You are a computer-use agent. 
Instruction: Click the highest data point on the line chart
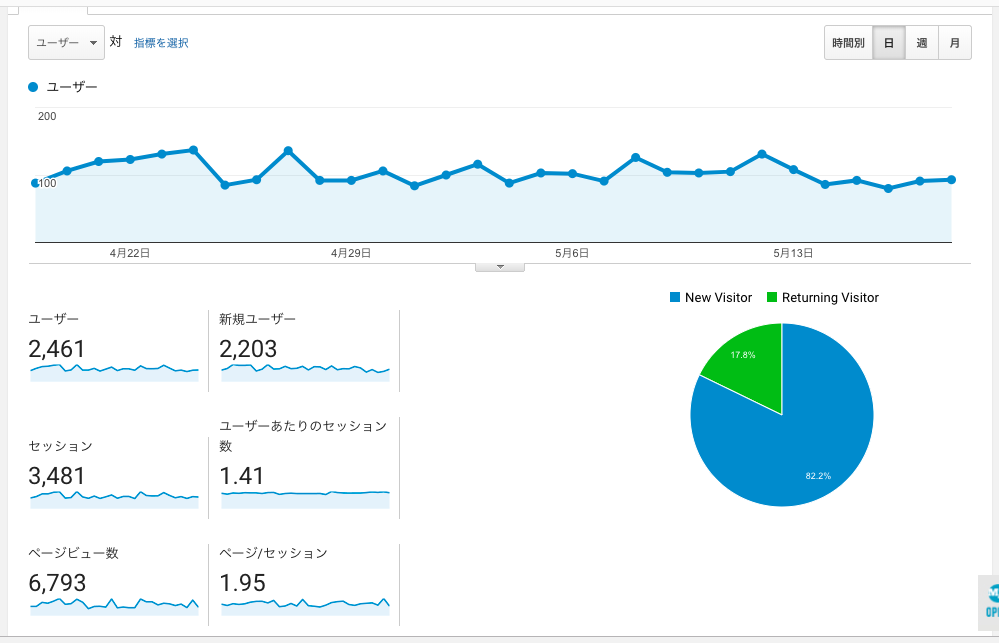coord(193,150)
